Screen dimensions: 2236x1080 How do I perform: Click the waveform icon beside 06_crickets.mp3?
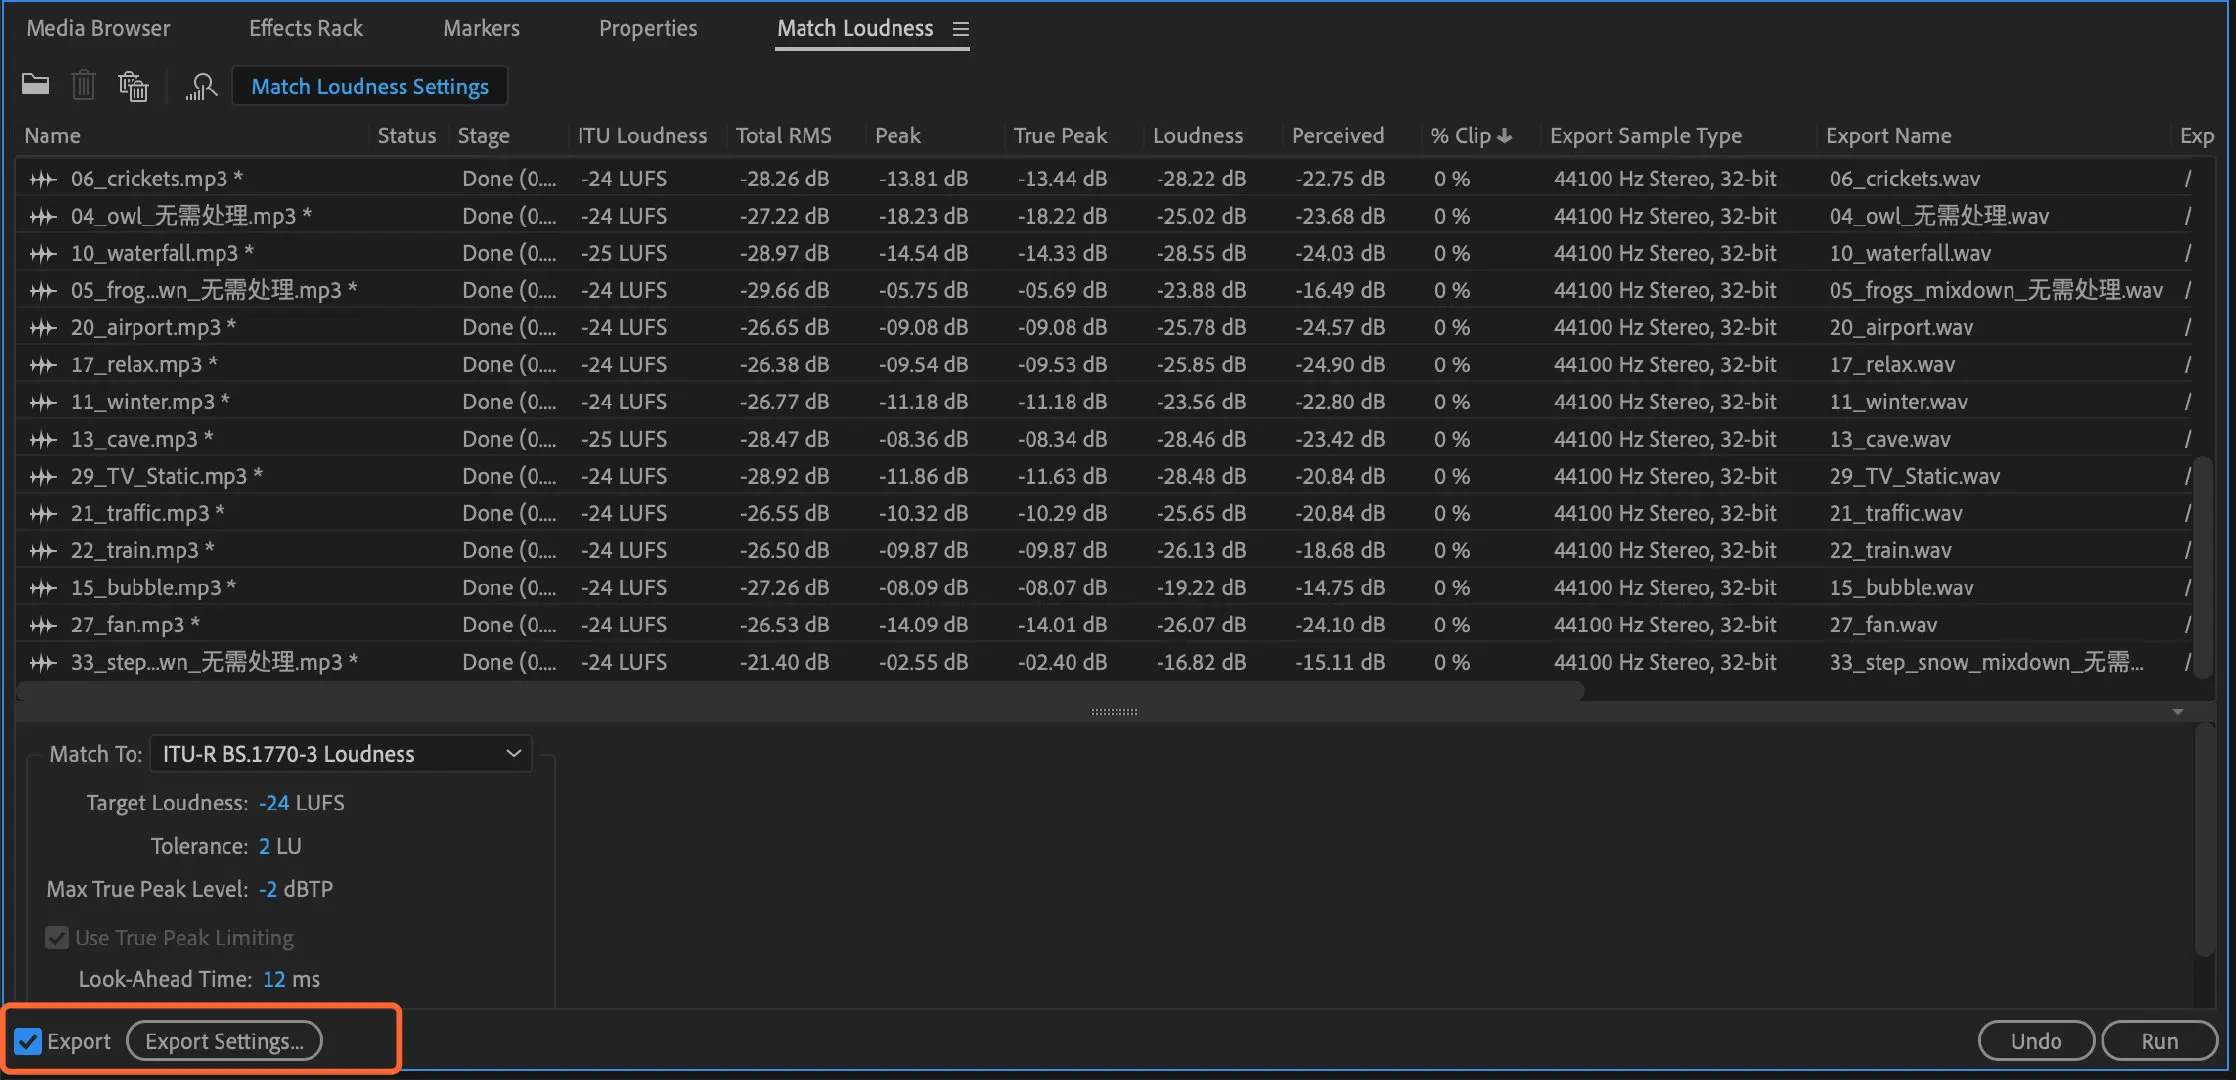[43, 179]
